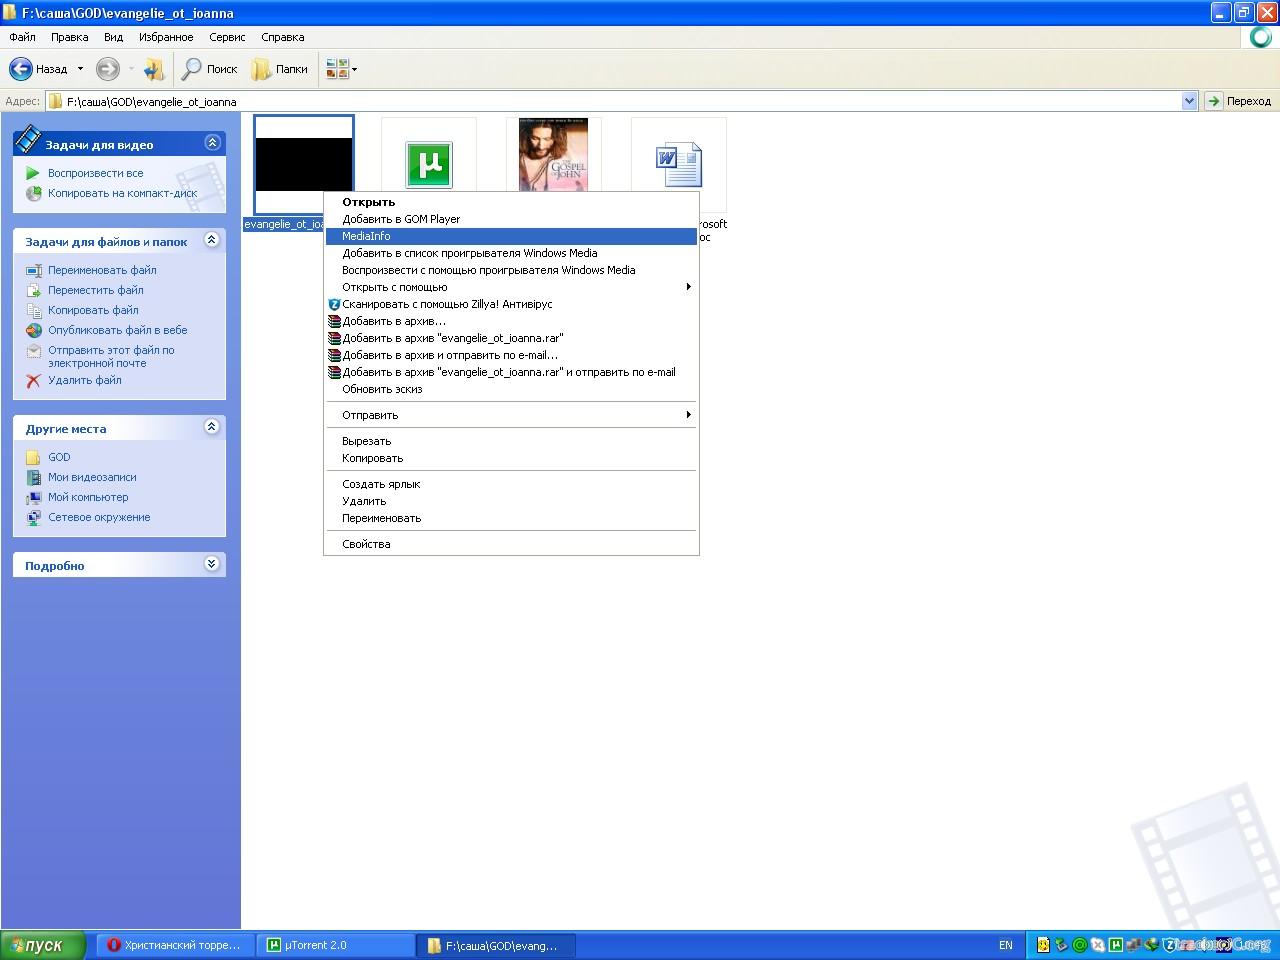
Task: Collapse the video tasks (Задачи для видео) panel
Action: 212,143
